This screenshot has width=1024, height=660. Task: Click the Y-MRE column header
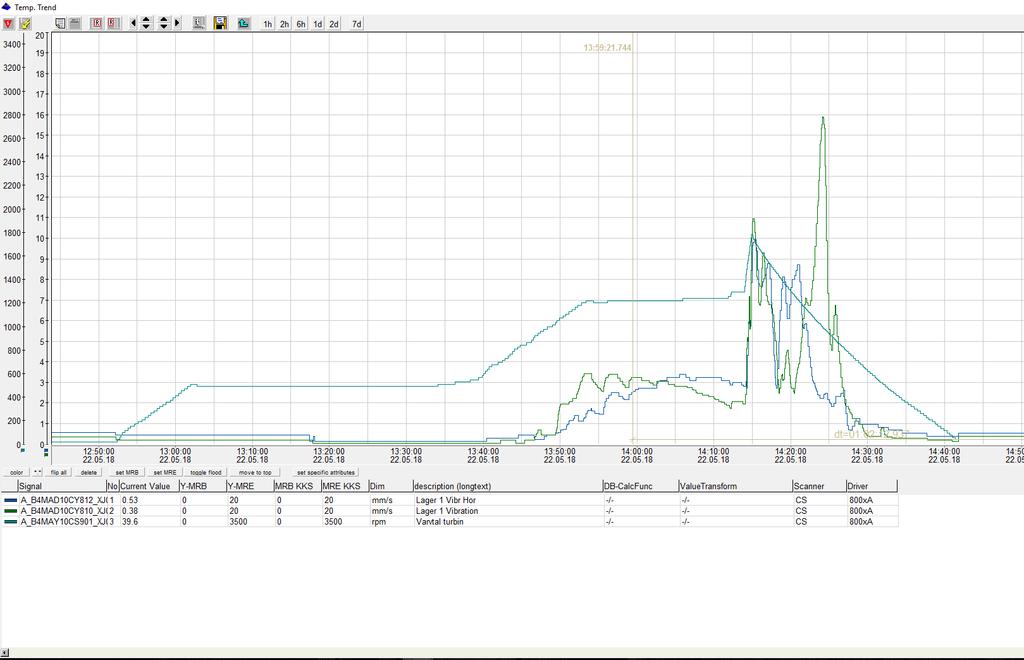point(249,486)
